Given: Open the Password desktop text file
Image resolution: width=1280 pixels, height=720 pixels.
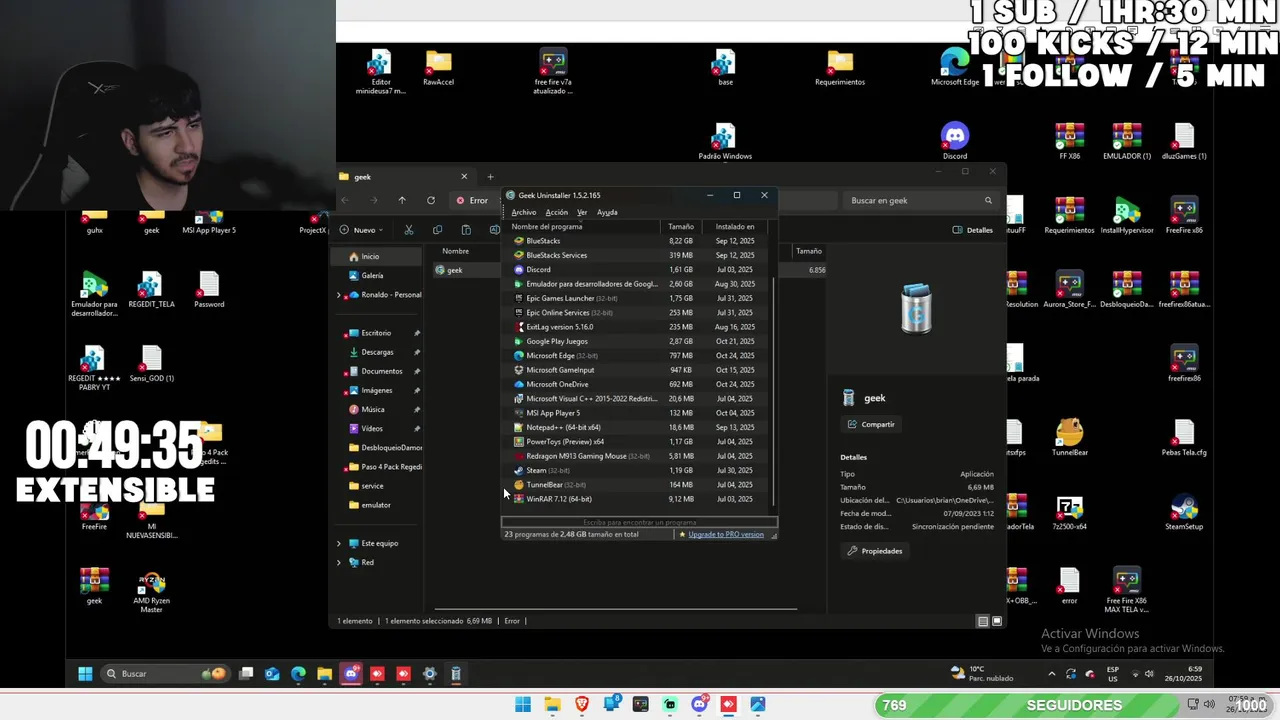Looking at the screenshot, I should (x=209, y=289).
